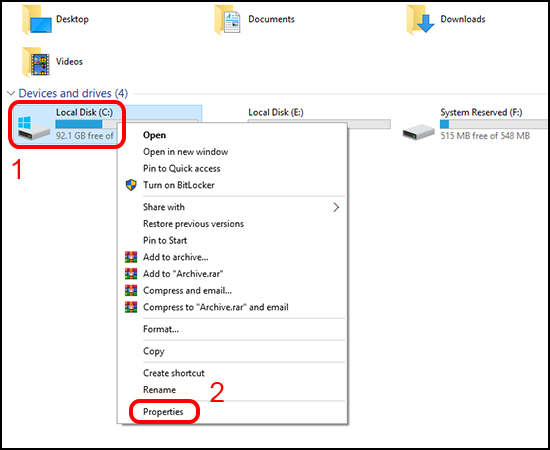Choose Copy from the context menu
This screenshot has height=450, width=550.
(154, 351)
